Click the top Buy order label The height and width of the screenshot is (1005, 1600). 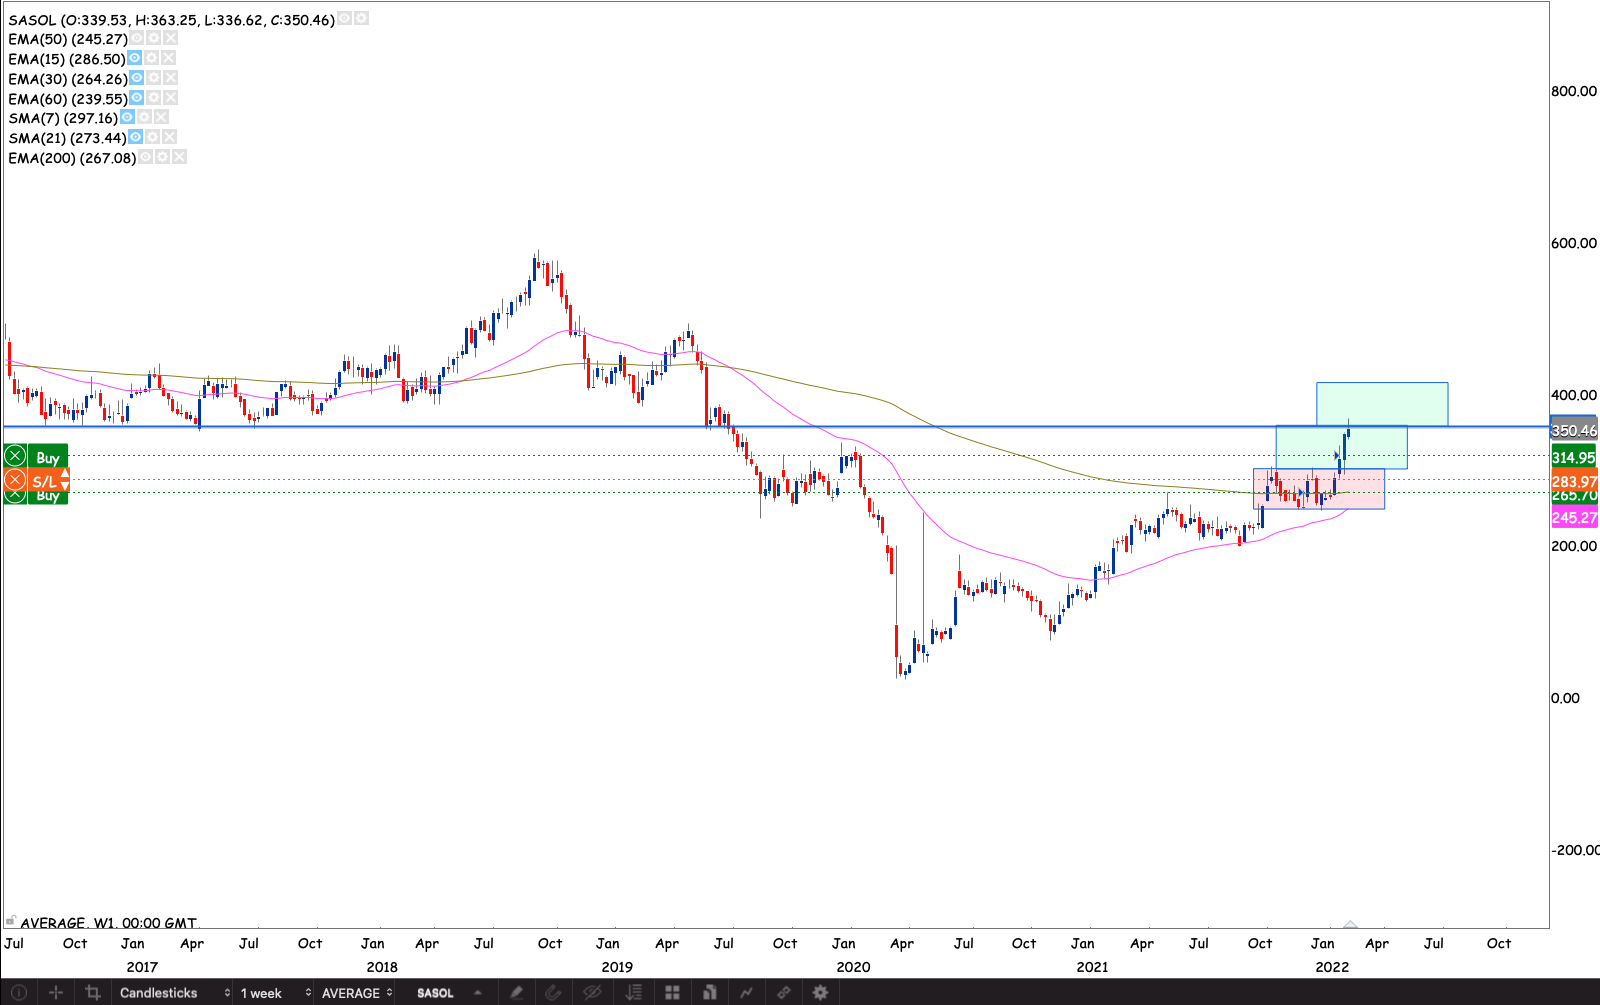pyautogui.click(x=48, y=457)
